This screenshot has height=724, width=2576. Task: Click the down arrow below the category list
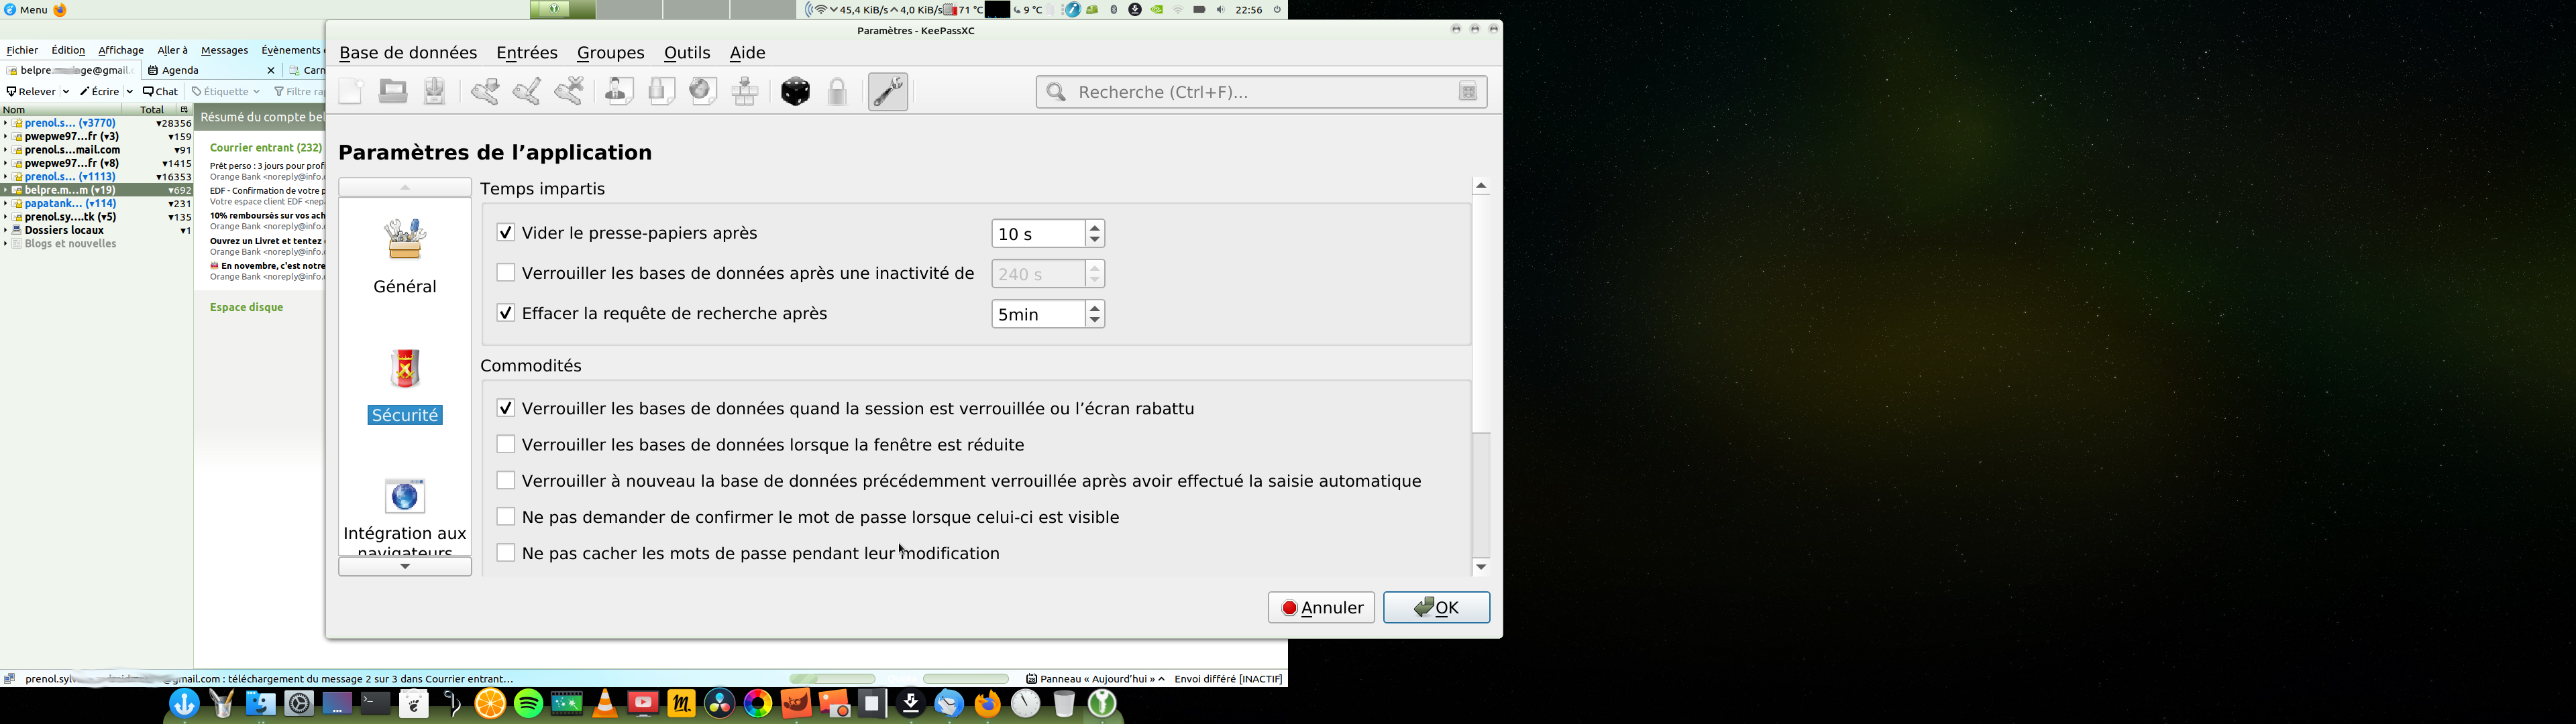404,566
